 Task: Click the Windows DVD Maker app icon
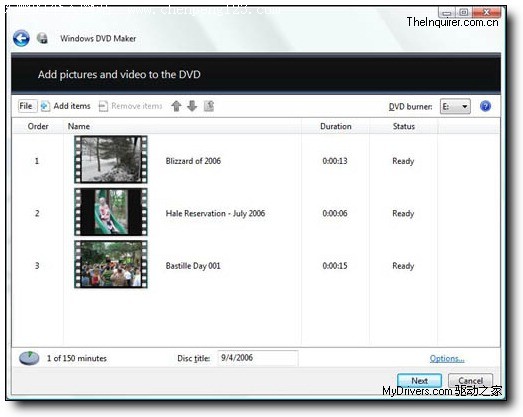[42, 38]
